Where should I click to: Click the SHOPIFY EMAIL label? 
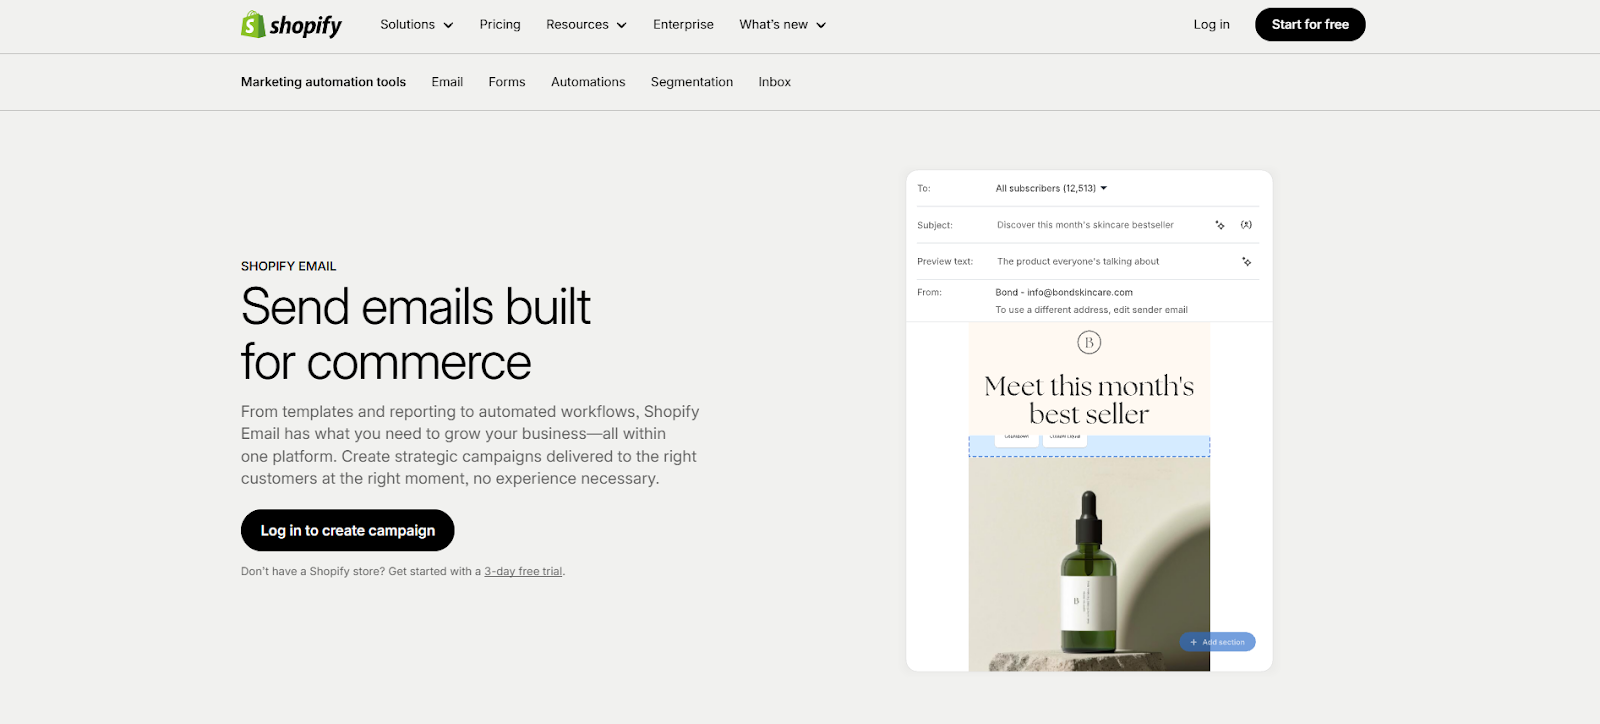click(289, 266)
